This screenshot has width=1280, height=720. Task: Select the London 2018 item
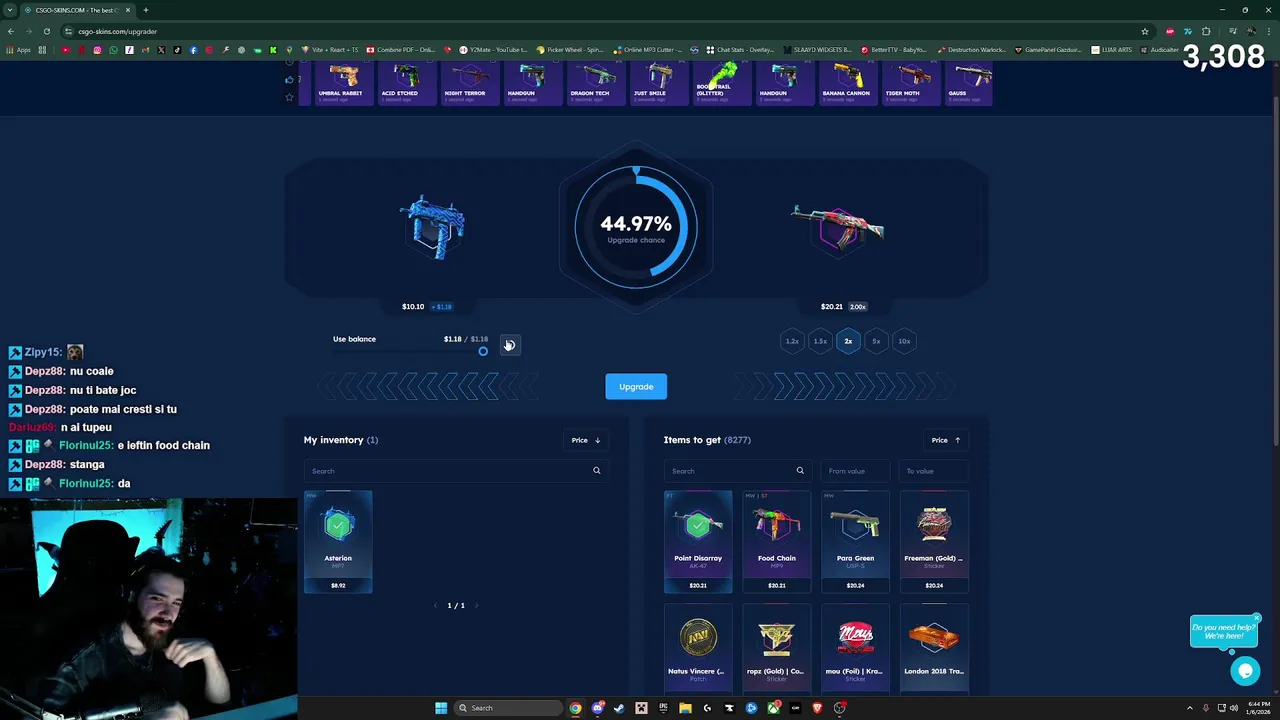pyautogui.click(x=934, y=648)
